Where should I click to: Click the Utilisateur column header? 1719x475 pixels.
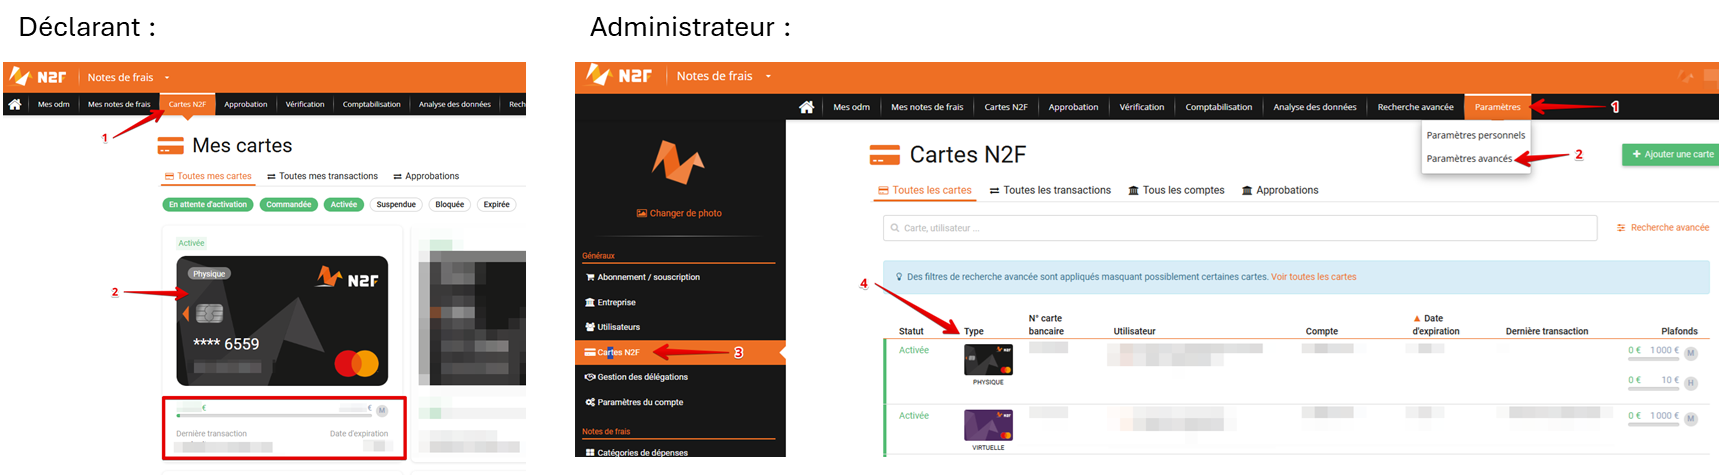tap(1134, 331)
